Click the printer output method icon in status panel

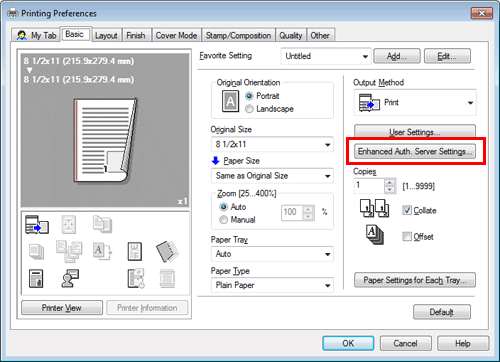coord(37,224)
